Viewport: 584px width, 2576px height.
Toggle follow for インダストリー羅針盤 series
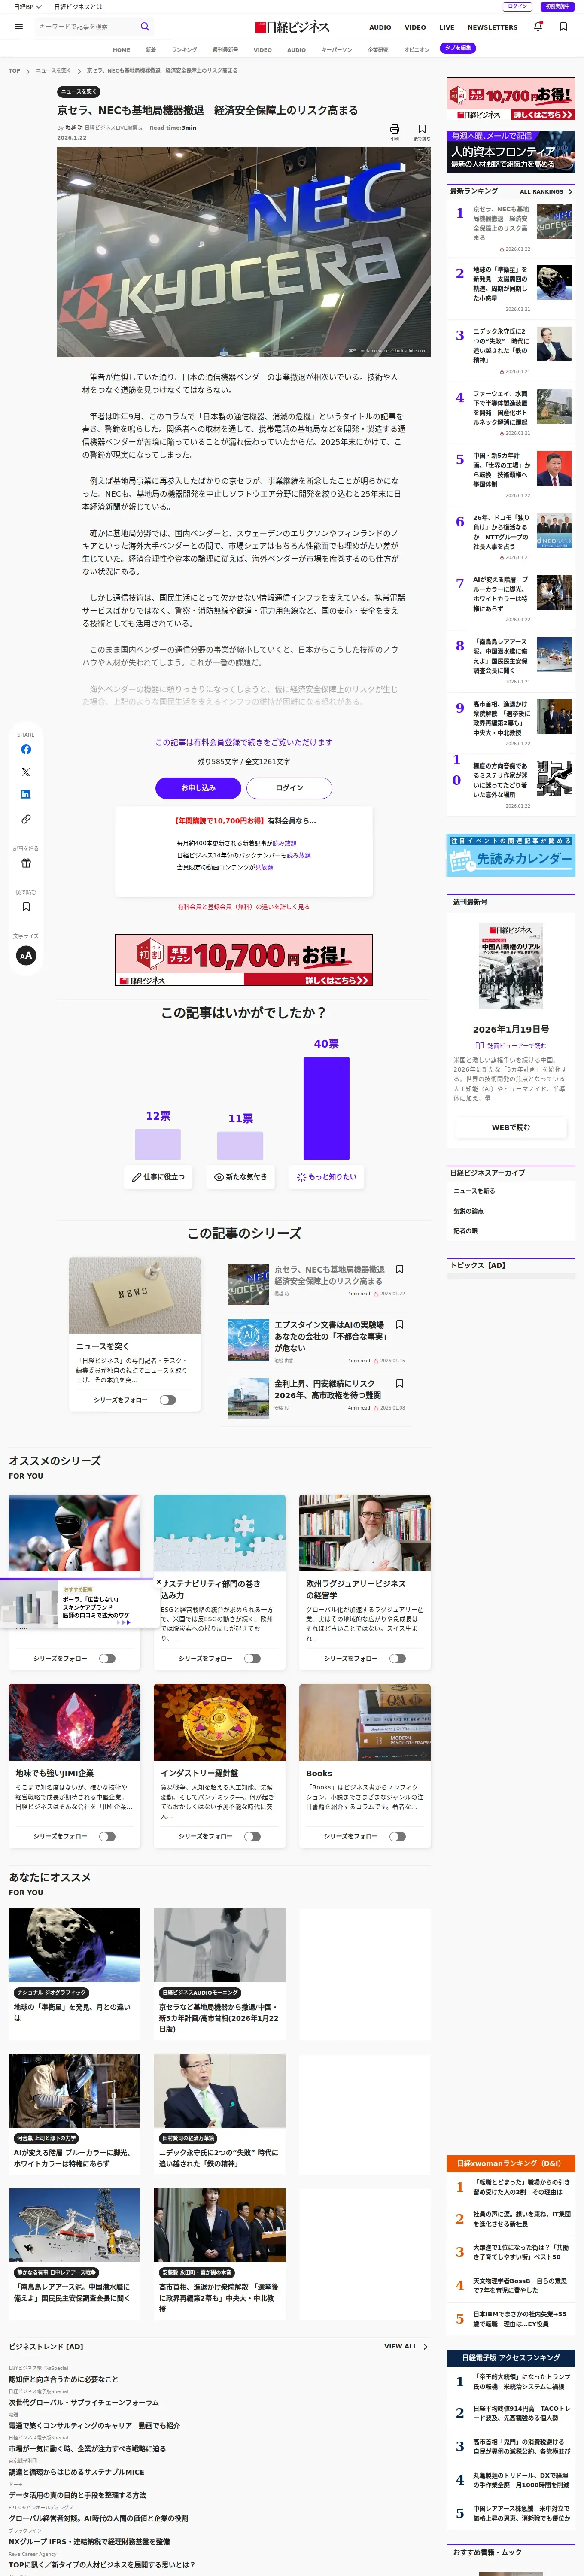[x=252, y=1836]
